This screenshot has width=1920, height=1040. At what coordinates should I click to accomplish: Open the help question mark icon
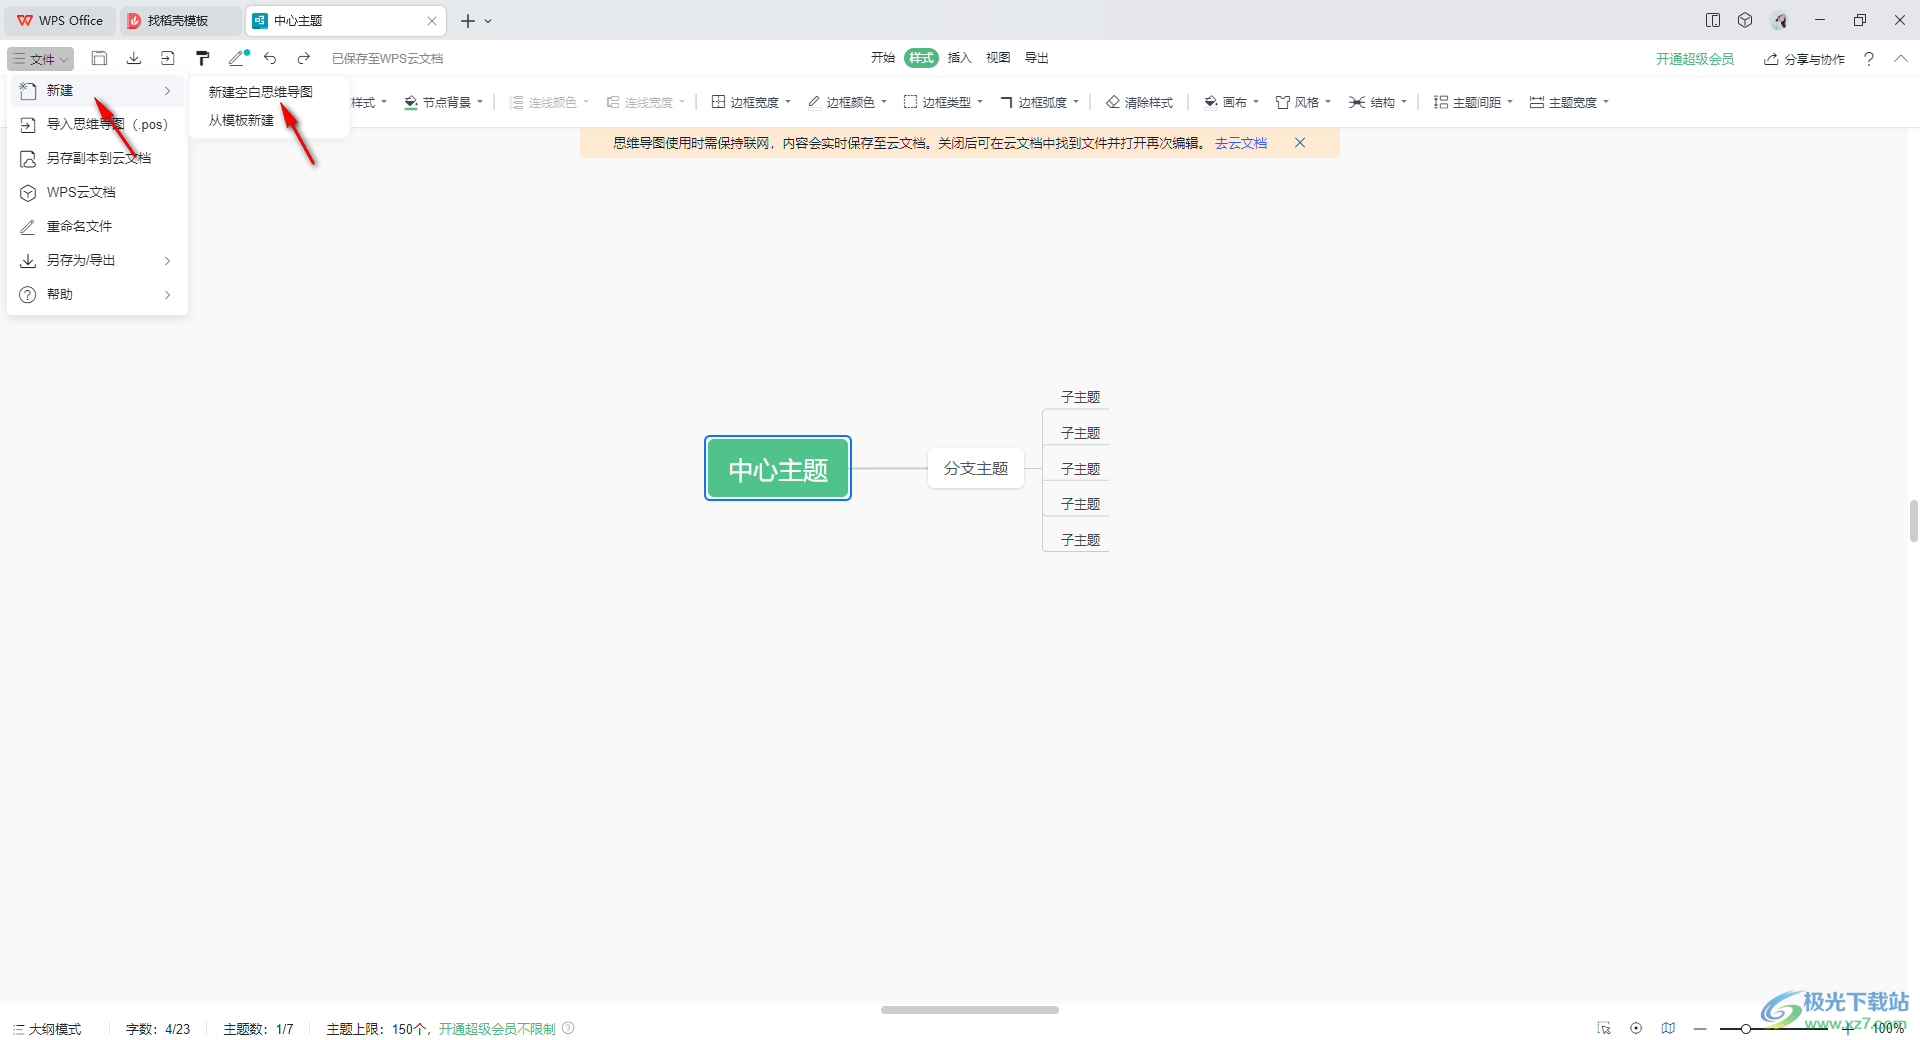pos(1869,59)
